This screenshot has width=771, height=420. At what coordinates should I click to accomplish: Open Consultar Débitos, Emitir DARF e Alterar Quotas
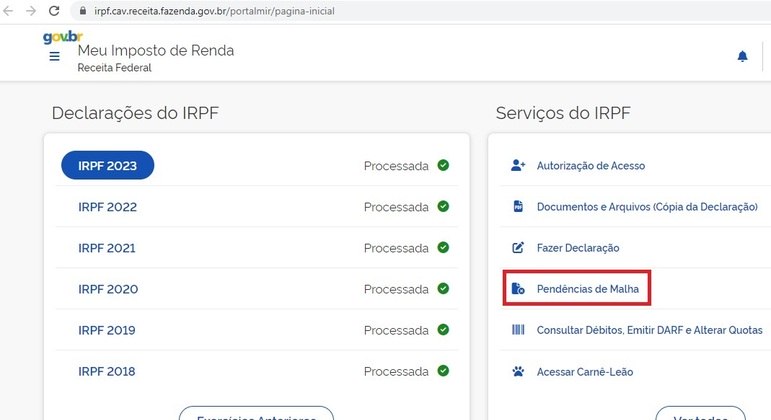(650, 330)
